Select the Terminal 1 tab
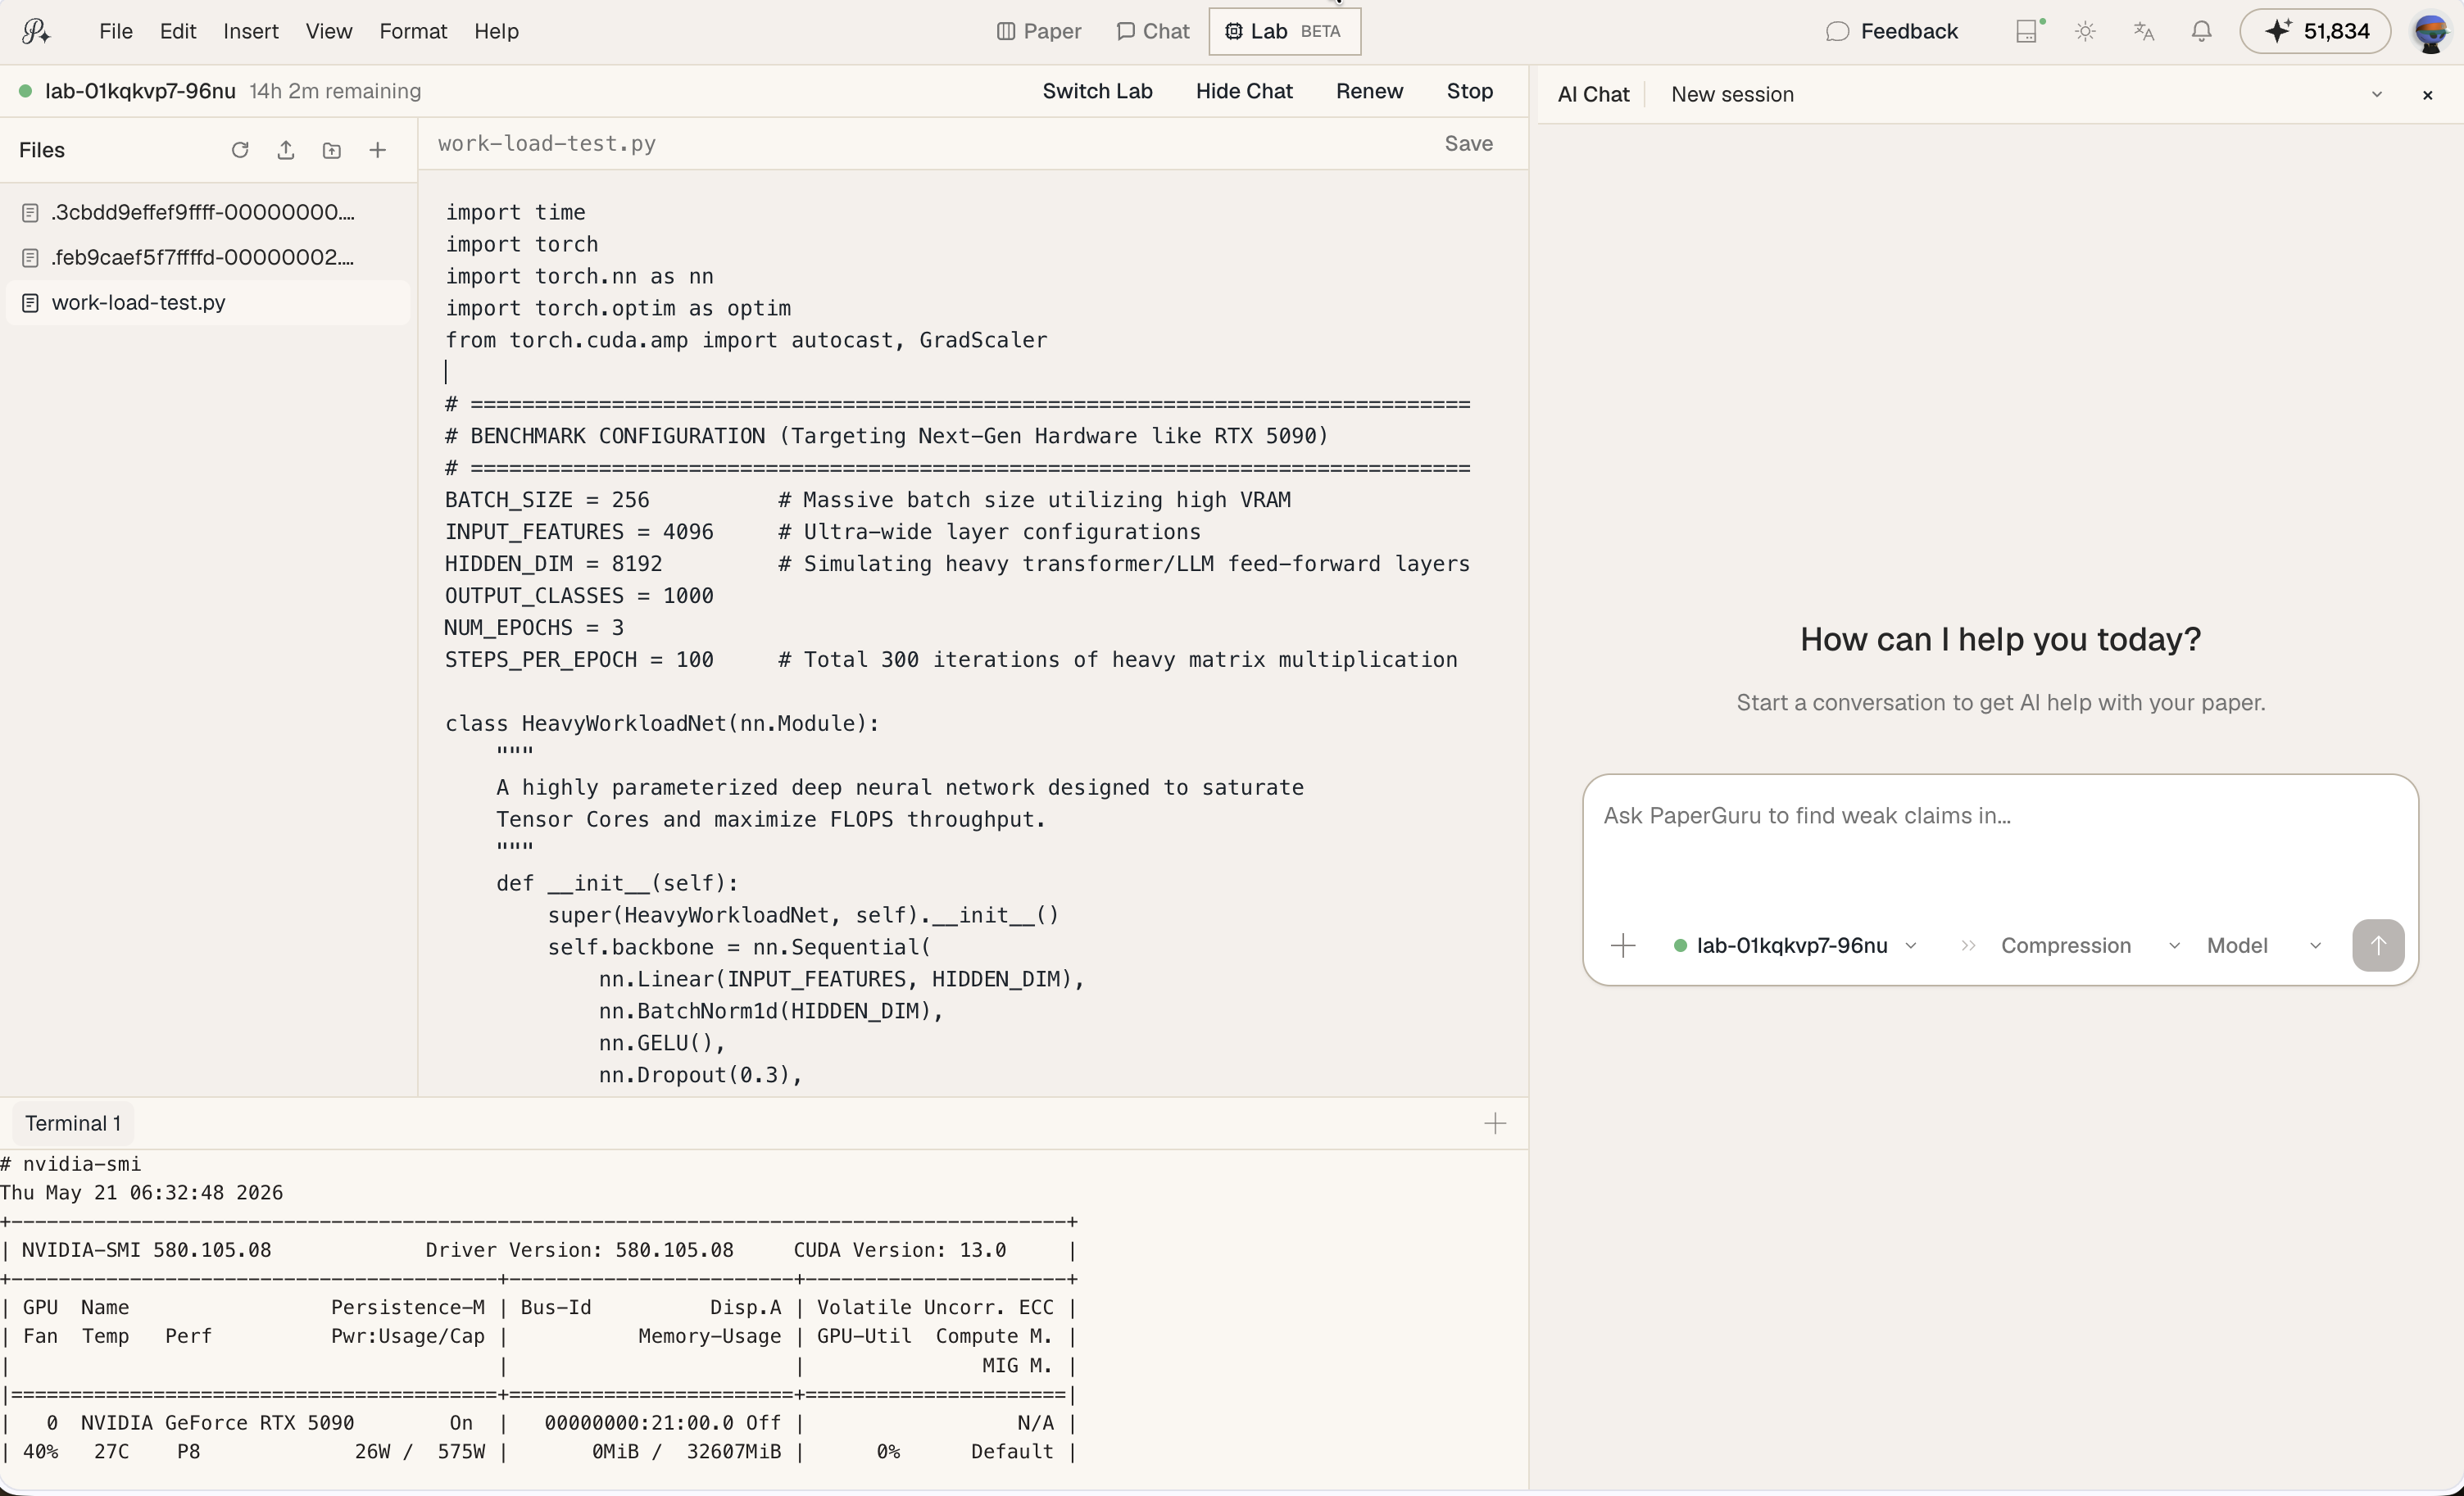Image resolution: width=2464 pixels, height=1496 pixels. pyautogui.click(x=73, y=1124)
